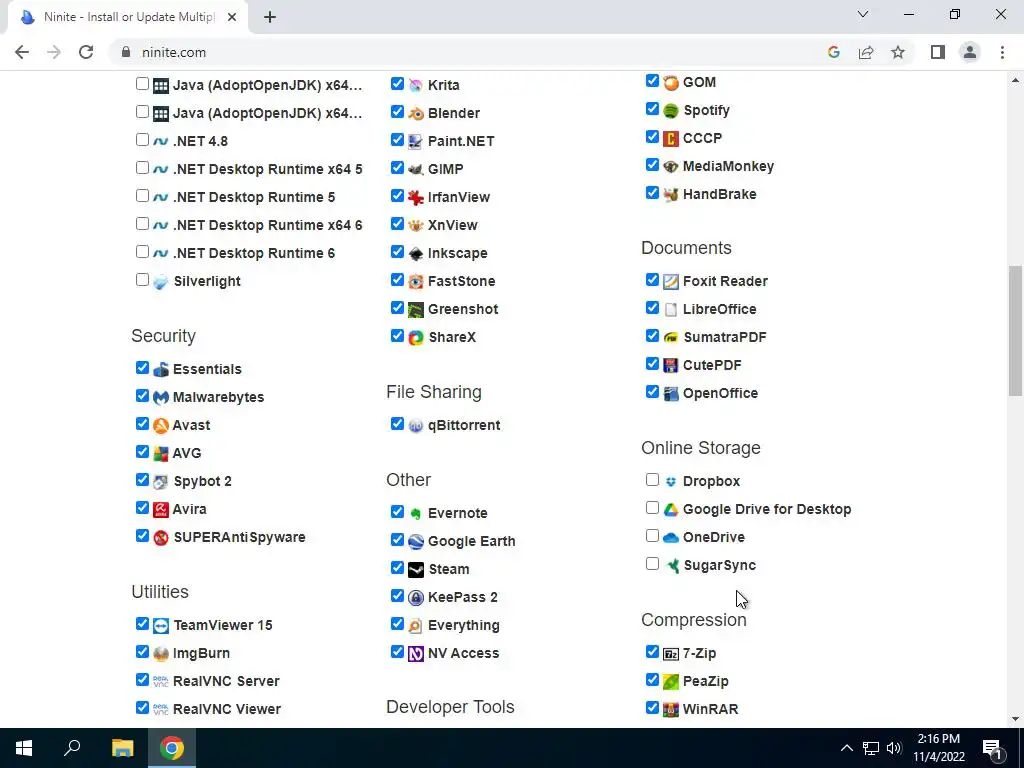The width and height of the screenshot is (1024, 768).
Task: Reload the Ninite page
Action: point(86,52)
